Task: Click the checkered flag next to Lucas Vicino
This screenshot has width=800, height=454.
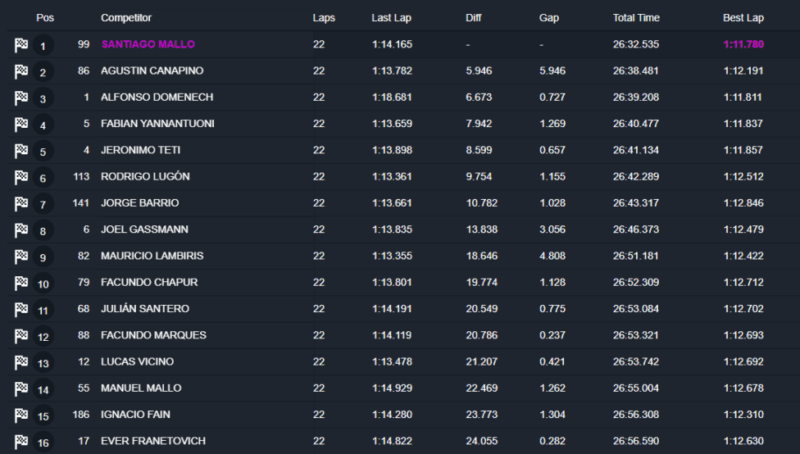Action: (x=20, y=361)
